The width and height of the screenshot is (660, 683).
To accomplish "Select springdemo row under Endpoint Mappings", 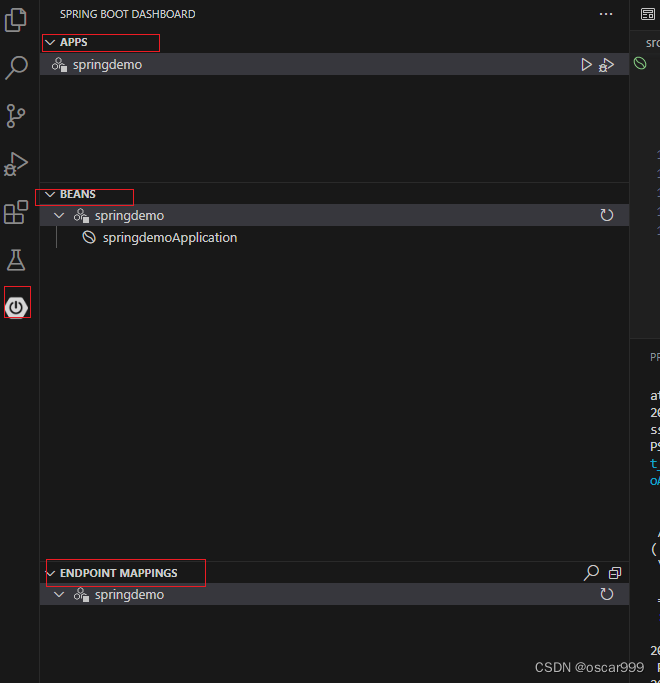I will [x=334, y=594].
